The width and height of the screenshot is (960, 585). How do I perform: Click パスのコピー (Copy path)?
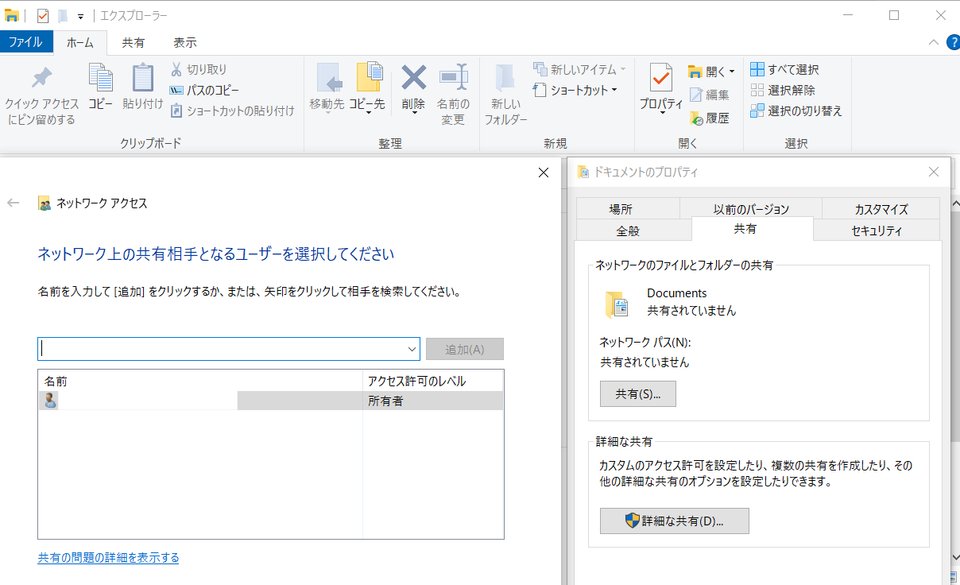(x=204, y=90)
